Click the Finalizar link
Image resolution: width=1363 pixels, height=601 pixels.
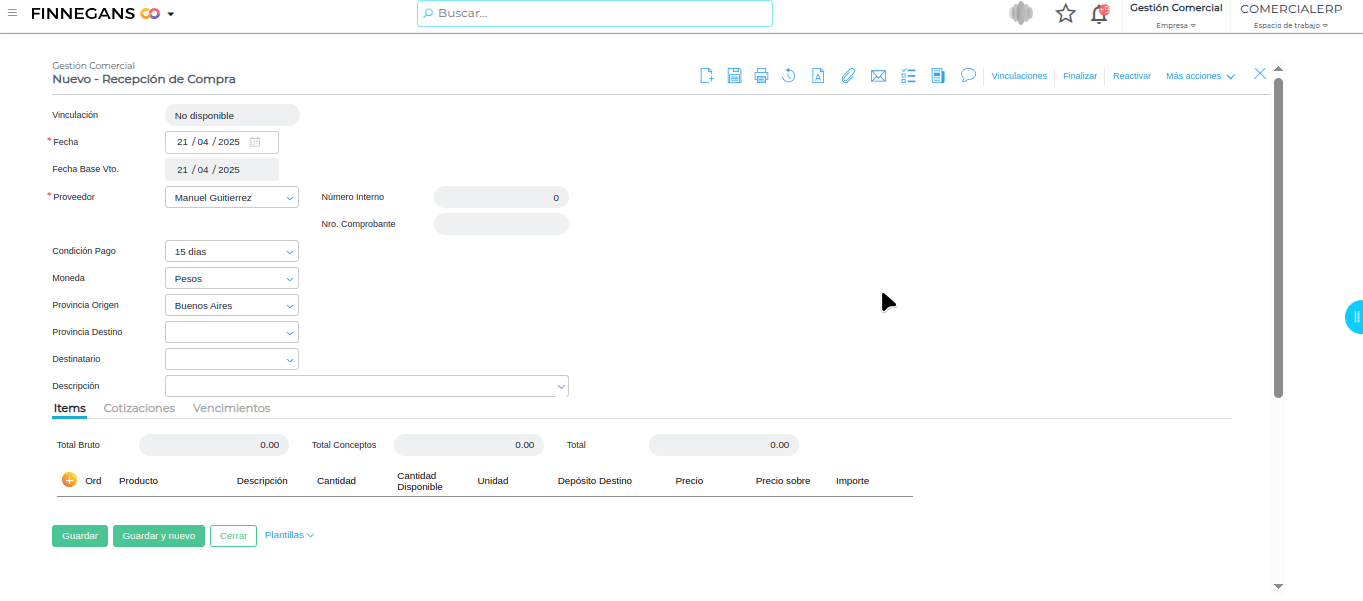coord(1080,76)
